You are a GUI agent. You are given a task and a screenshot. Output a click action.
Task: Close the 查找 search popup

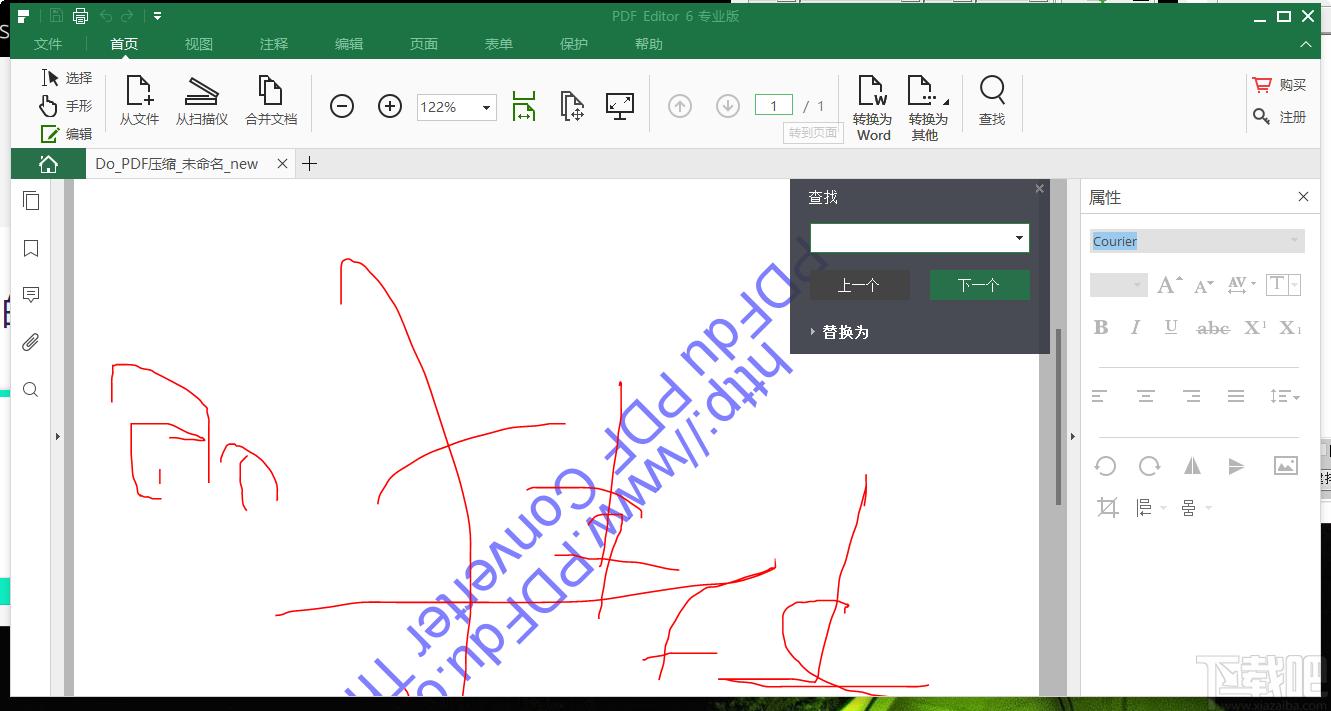1039,188
